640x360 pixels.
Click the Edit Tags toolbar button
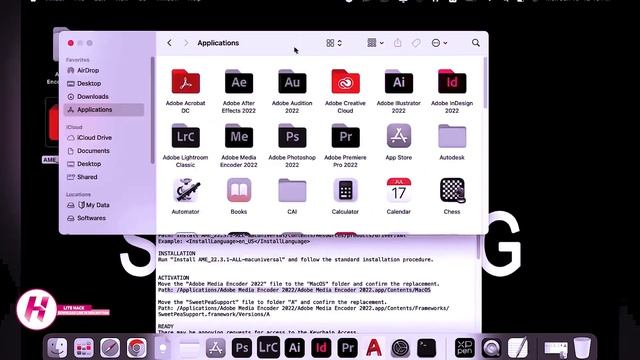pyautogui.click(x=416, y=43)
